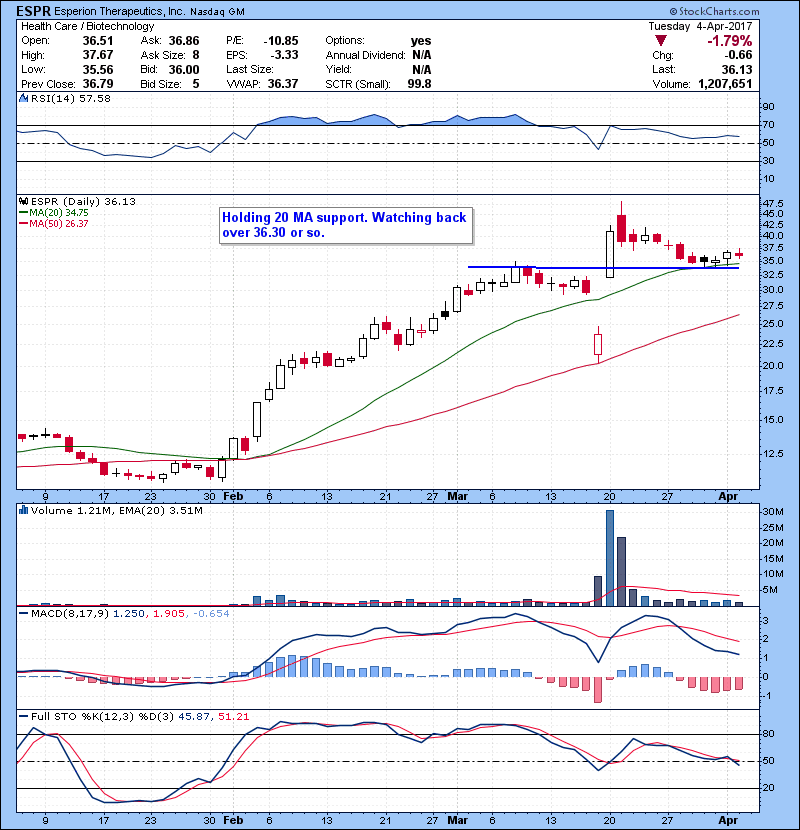Click the Options value yes
The image size is (800, 830).
[x=421, y=41]
